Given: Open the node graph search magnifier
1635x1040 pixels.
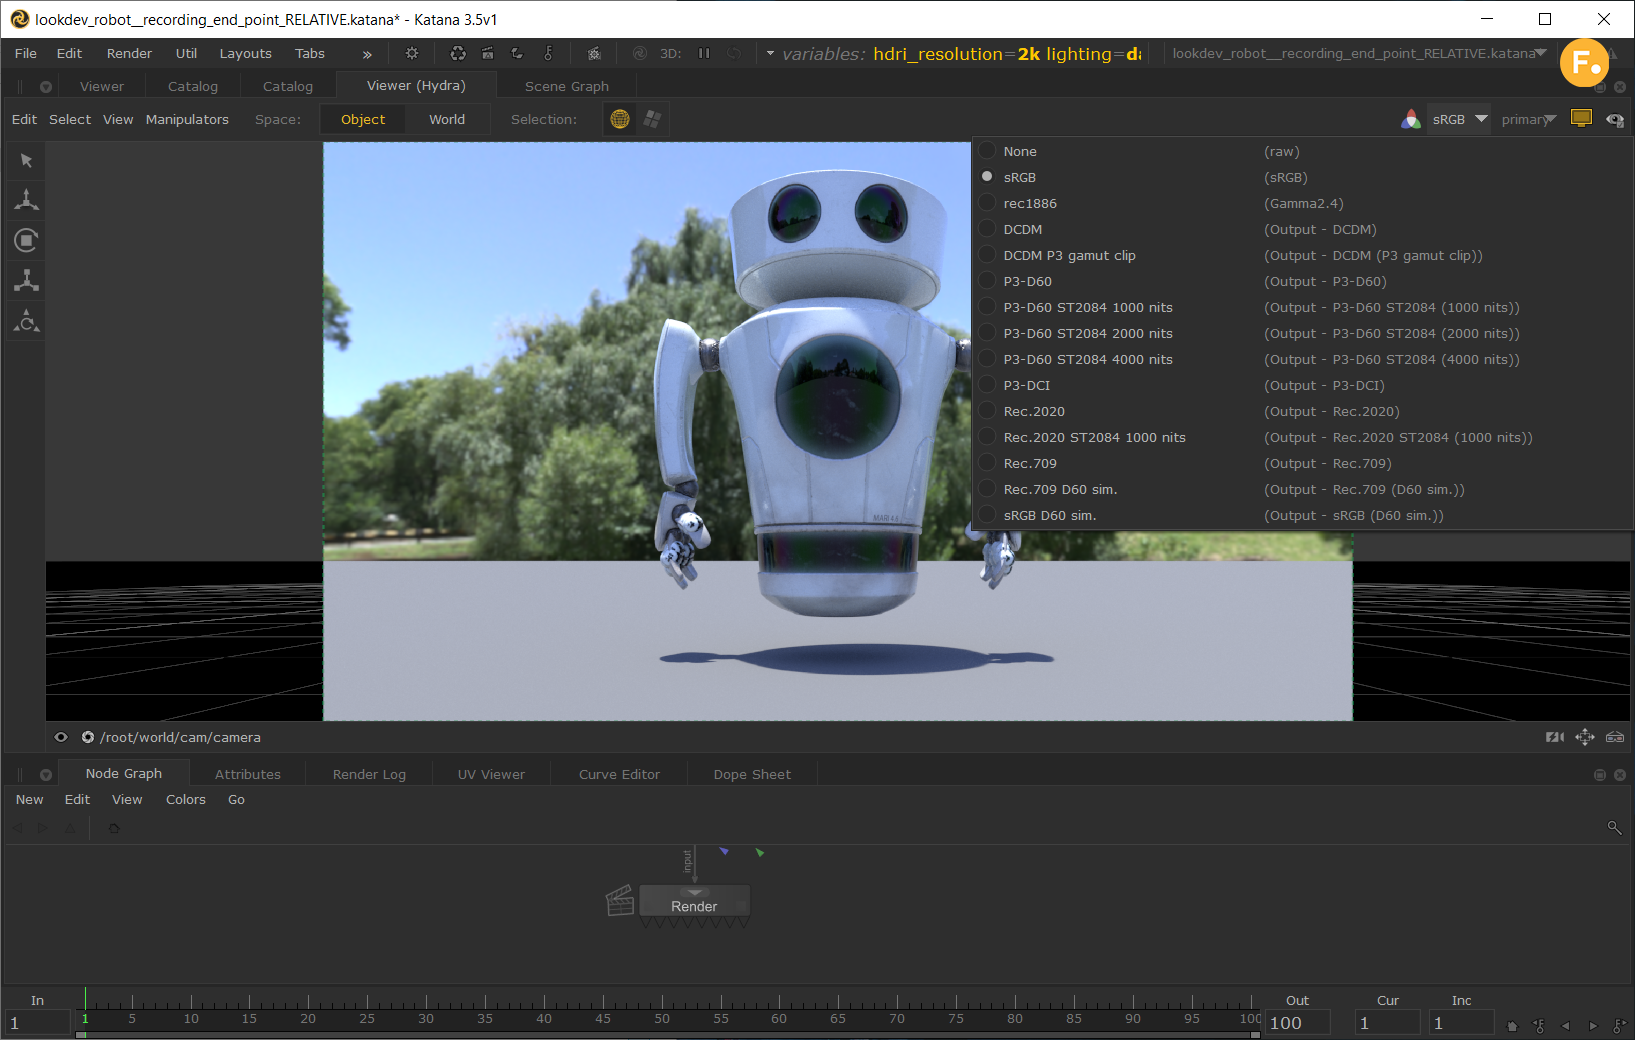Looking at the screenshot, I should (x=1613, y=827).
